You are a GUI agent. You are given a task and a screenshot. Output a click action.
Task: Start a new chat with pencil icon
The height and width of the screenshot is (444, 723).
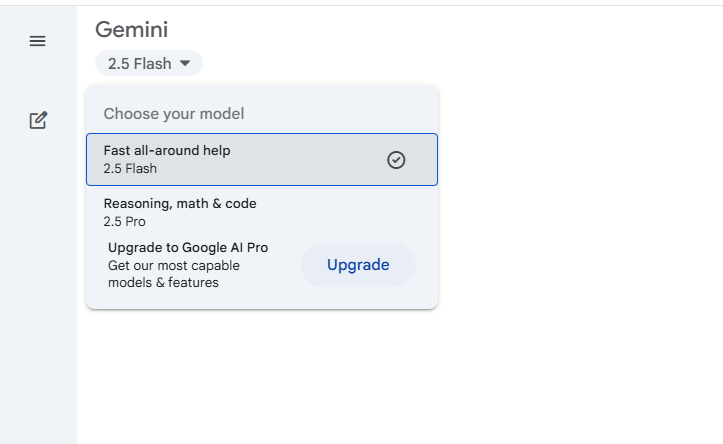38,120
